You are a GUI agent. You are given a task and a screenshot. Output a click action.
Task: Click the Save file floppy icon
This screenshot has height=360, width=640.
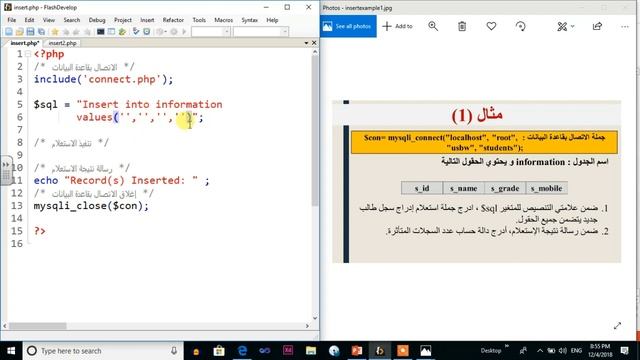click(x=30, y=31)
